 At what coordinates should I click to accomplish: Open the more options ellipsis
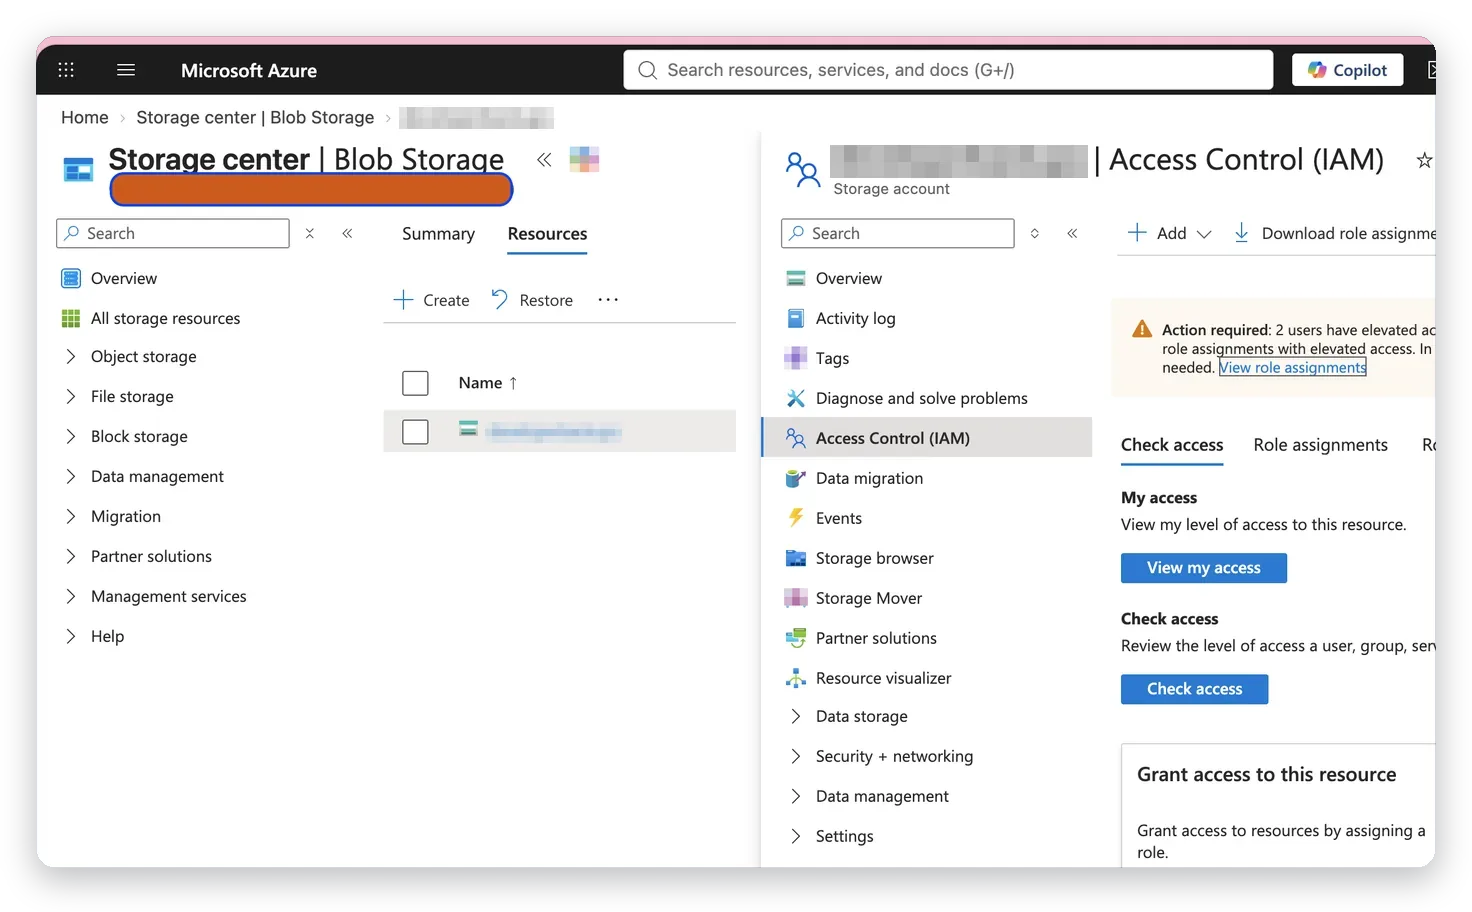[x=608, y=300]
